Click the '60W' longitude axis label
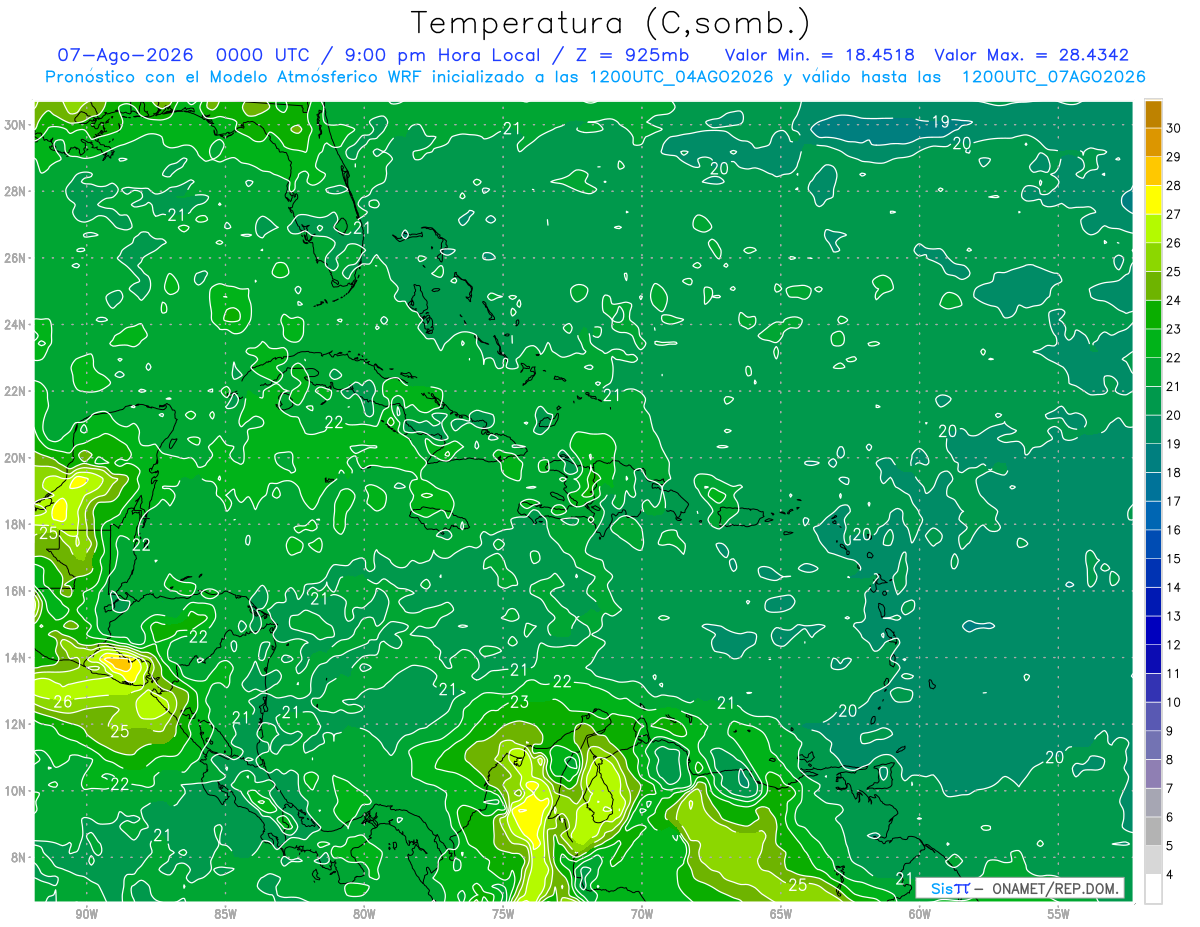 point(920,914)
